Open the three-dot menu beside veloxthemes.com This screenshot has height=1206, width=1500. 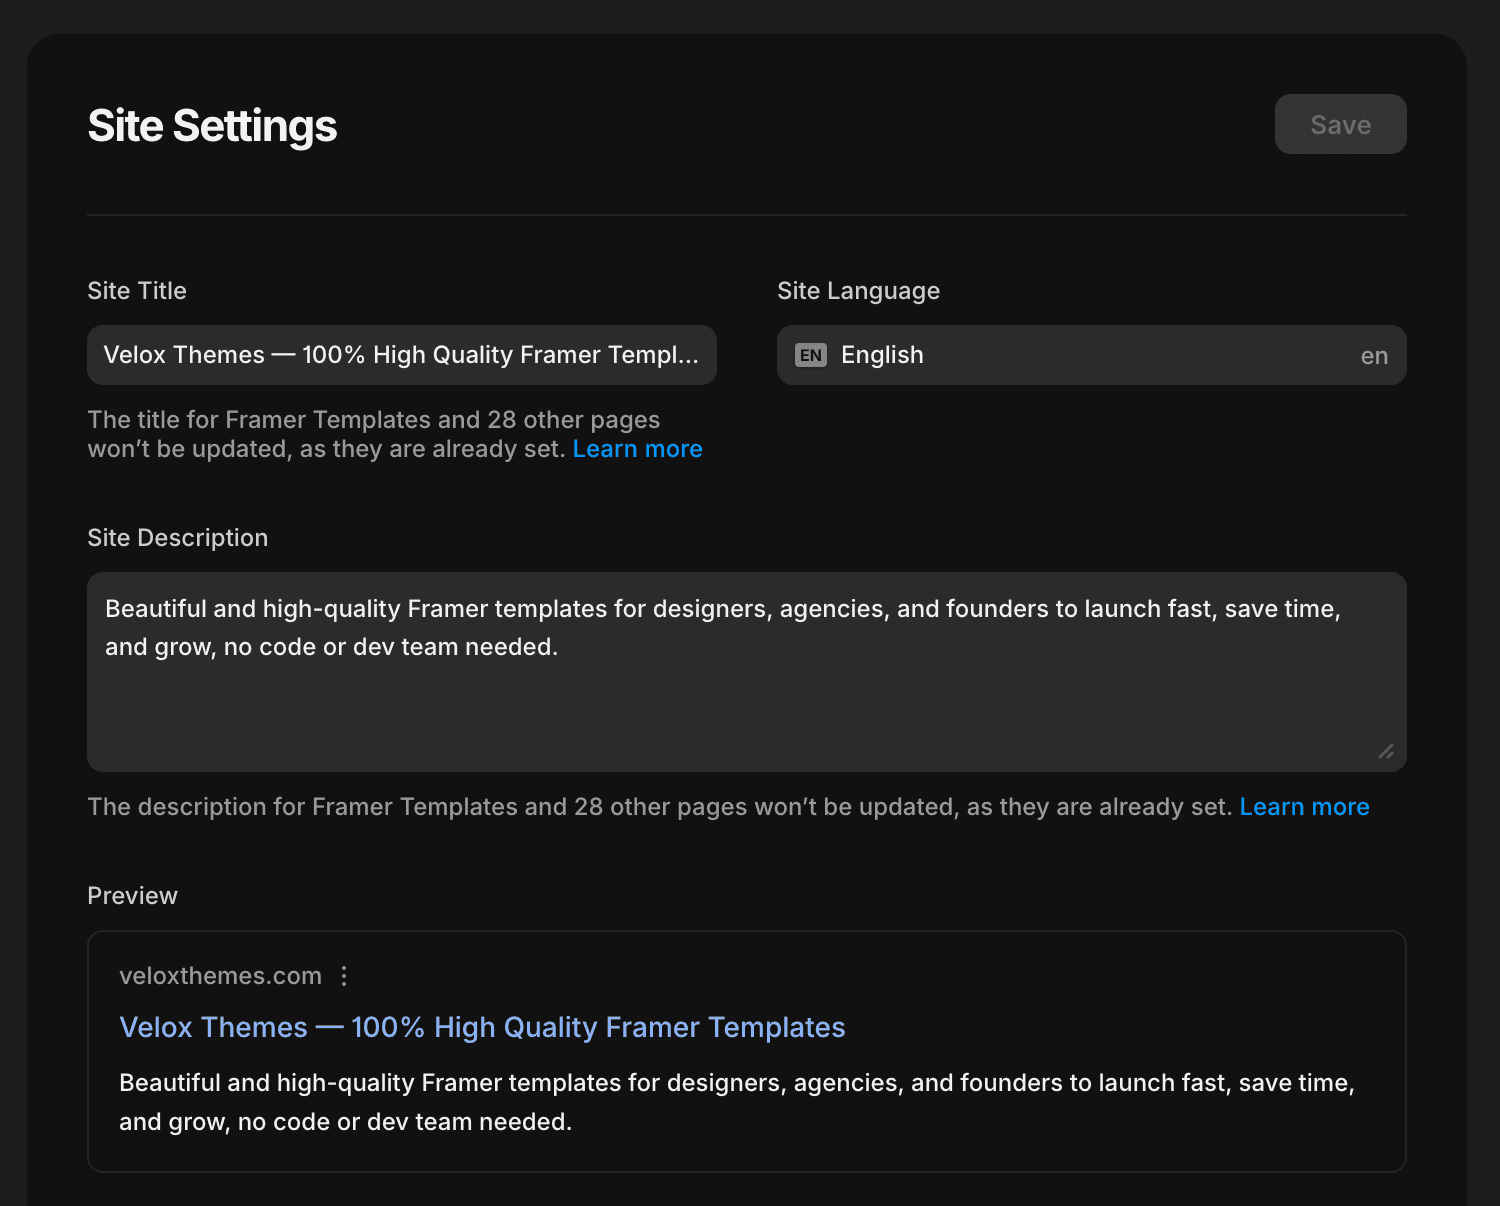pos(344,976)
